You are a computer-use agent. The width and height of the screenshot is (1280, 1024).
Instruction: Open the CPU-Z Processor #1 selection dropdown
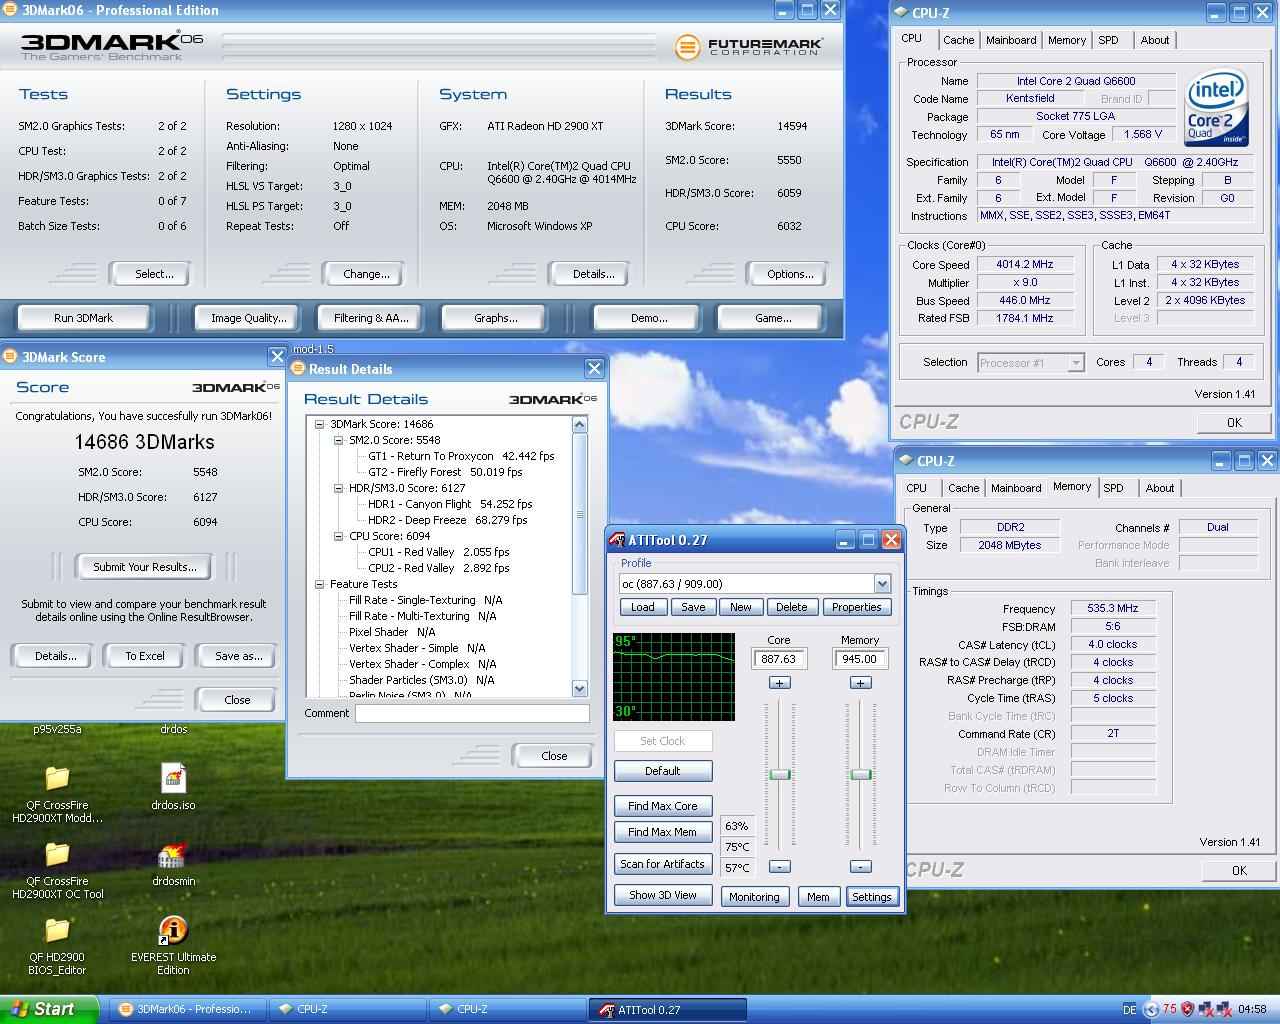(1076, 363)
